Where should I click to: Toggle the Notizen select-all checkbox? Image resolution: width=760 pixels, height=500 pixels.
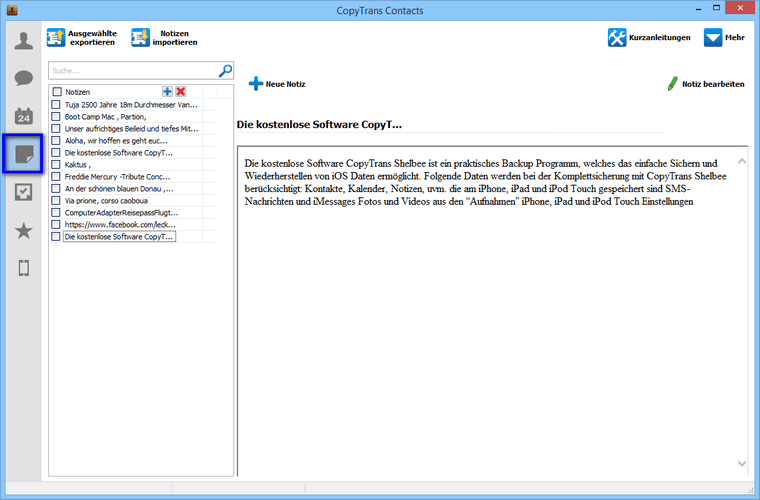click(57, 92)
